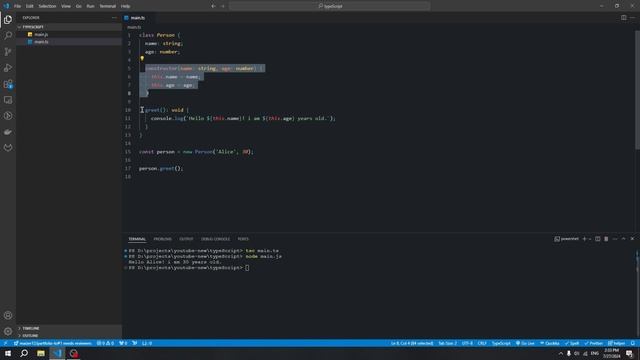Click the powershell terminal label
Screen dimensions: 640x360
click(567, 239)
